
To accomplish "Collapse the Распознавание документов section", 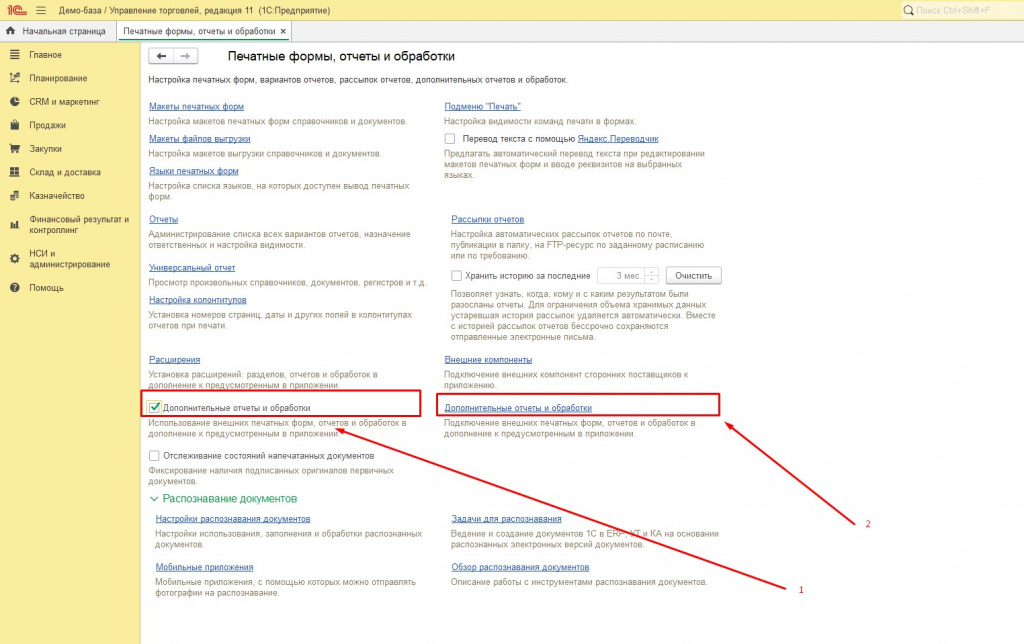I will (154, 499).
